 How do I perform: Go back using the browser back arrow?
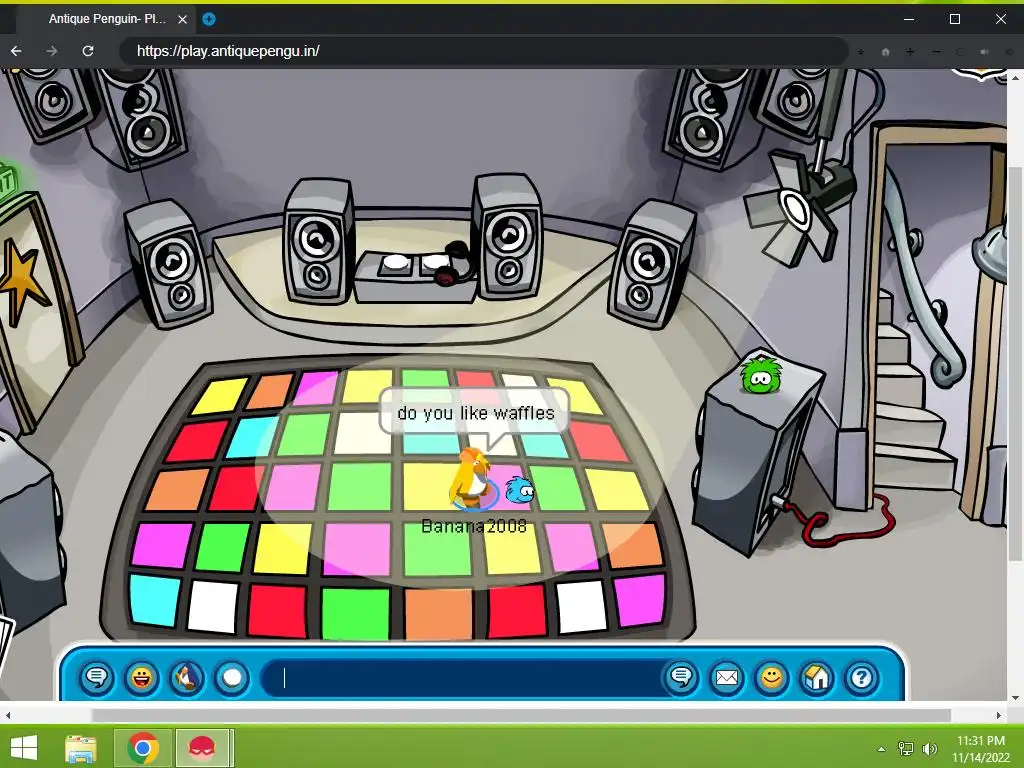click(16, 51)
